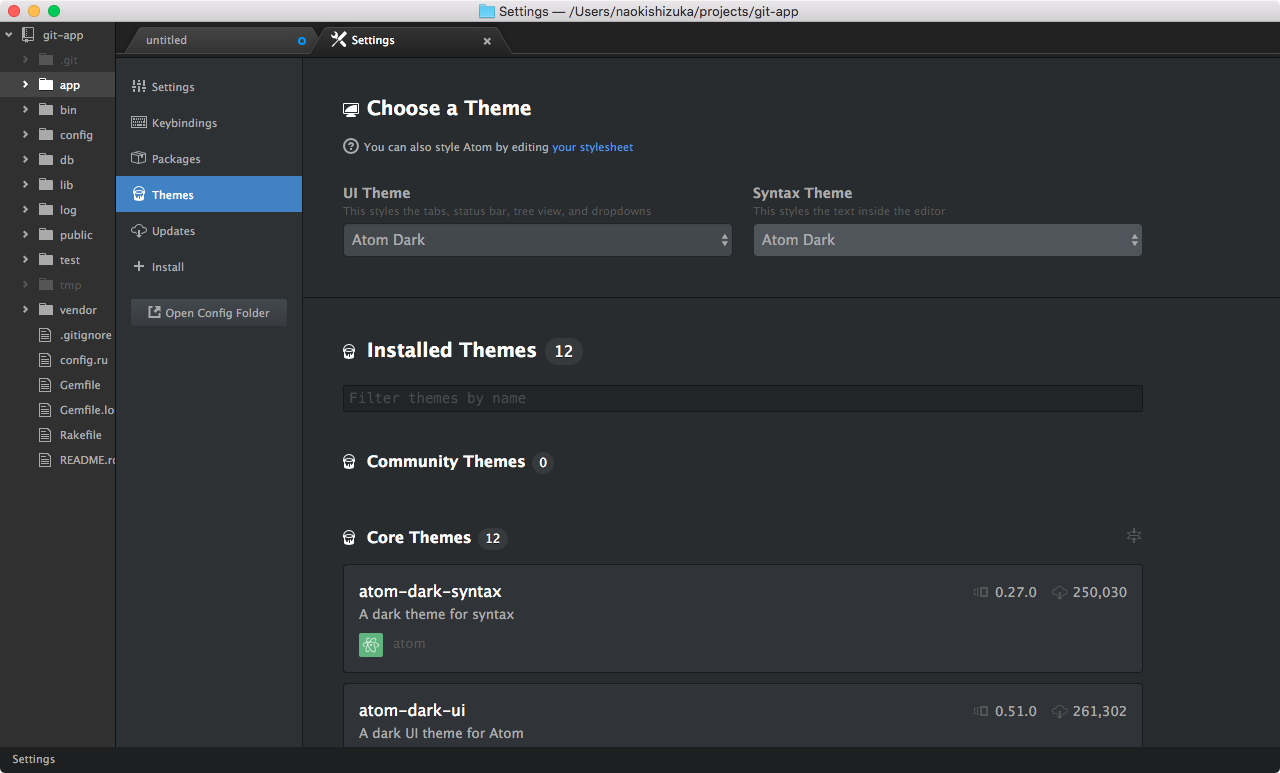Screen dimensions: 1280x773
Task: Click the atom author name link
Action: 409,644
